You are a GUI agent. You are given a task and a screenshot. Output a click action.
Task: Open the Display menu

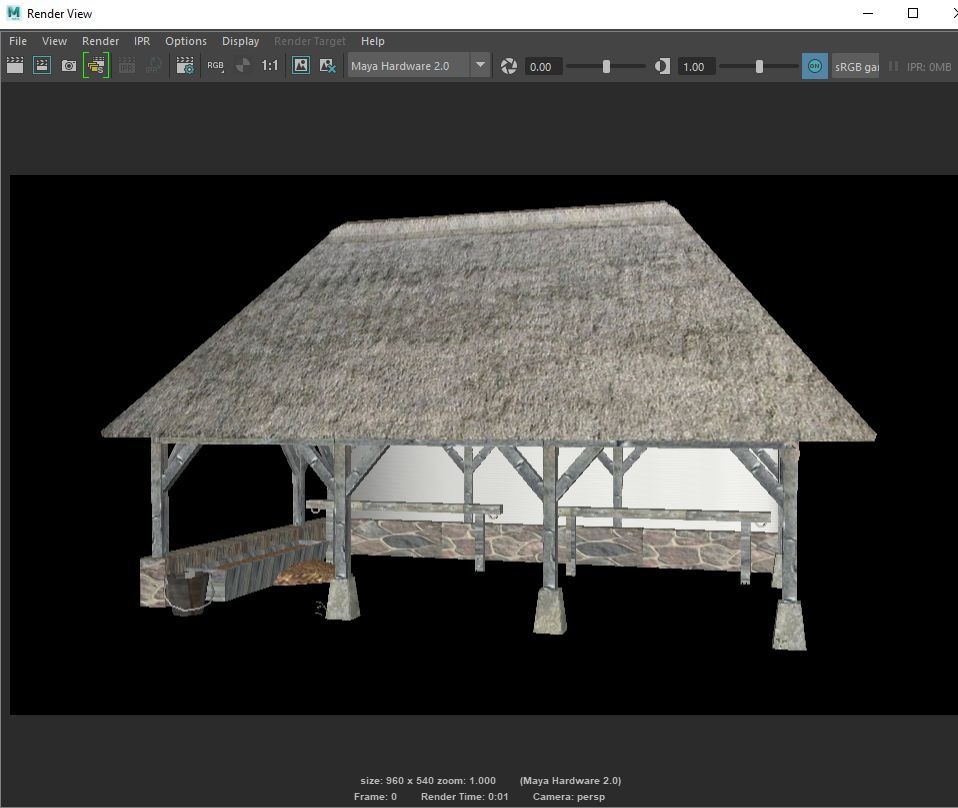tap(240, 41)
